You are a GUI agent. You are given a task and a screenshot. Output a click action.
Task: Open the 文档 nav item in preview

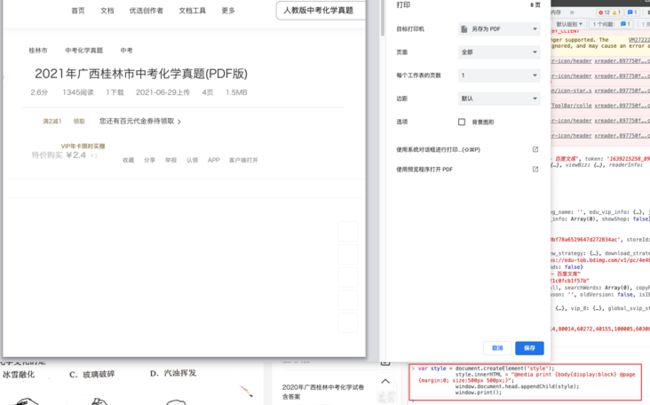tap(107, 11)
